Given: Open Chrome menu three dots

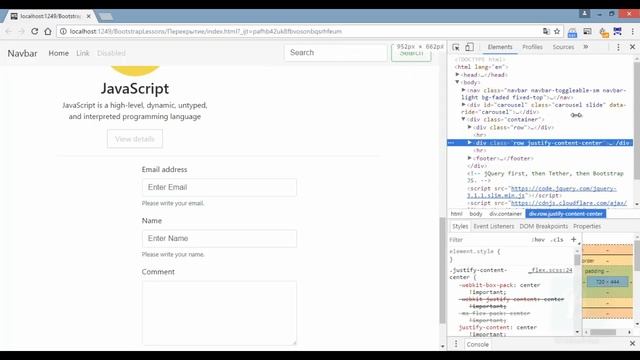Looking at the screenshot, I should tap(633, 31).
